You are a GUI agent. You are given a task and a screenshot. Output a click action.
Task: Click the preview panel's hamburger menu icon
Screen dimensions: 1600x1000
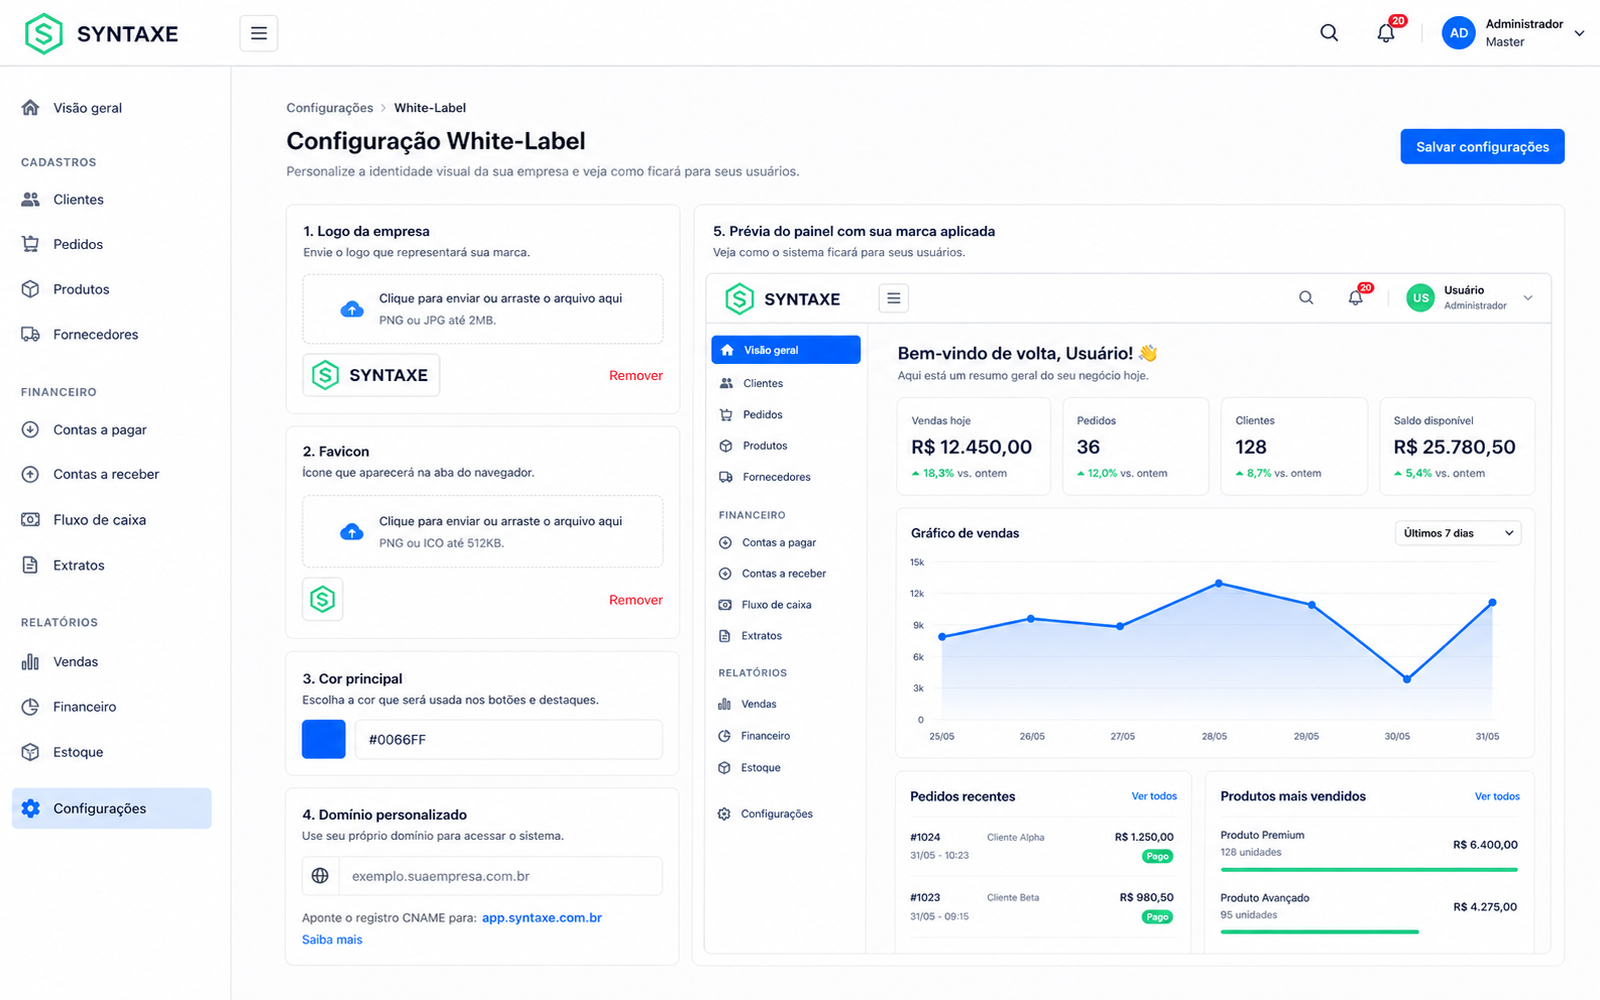pyautogui.click(x=894, y=298)
